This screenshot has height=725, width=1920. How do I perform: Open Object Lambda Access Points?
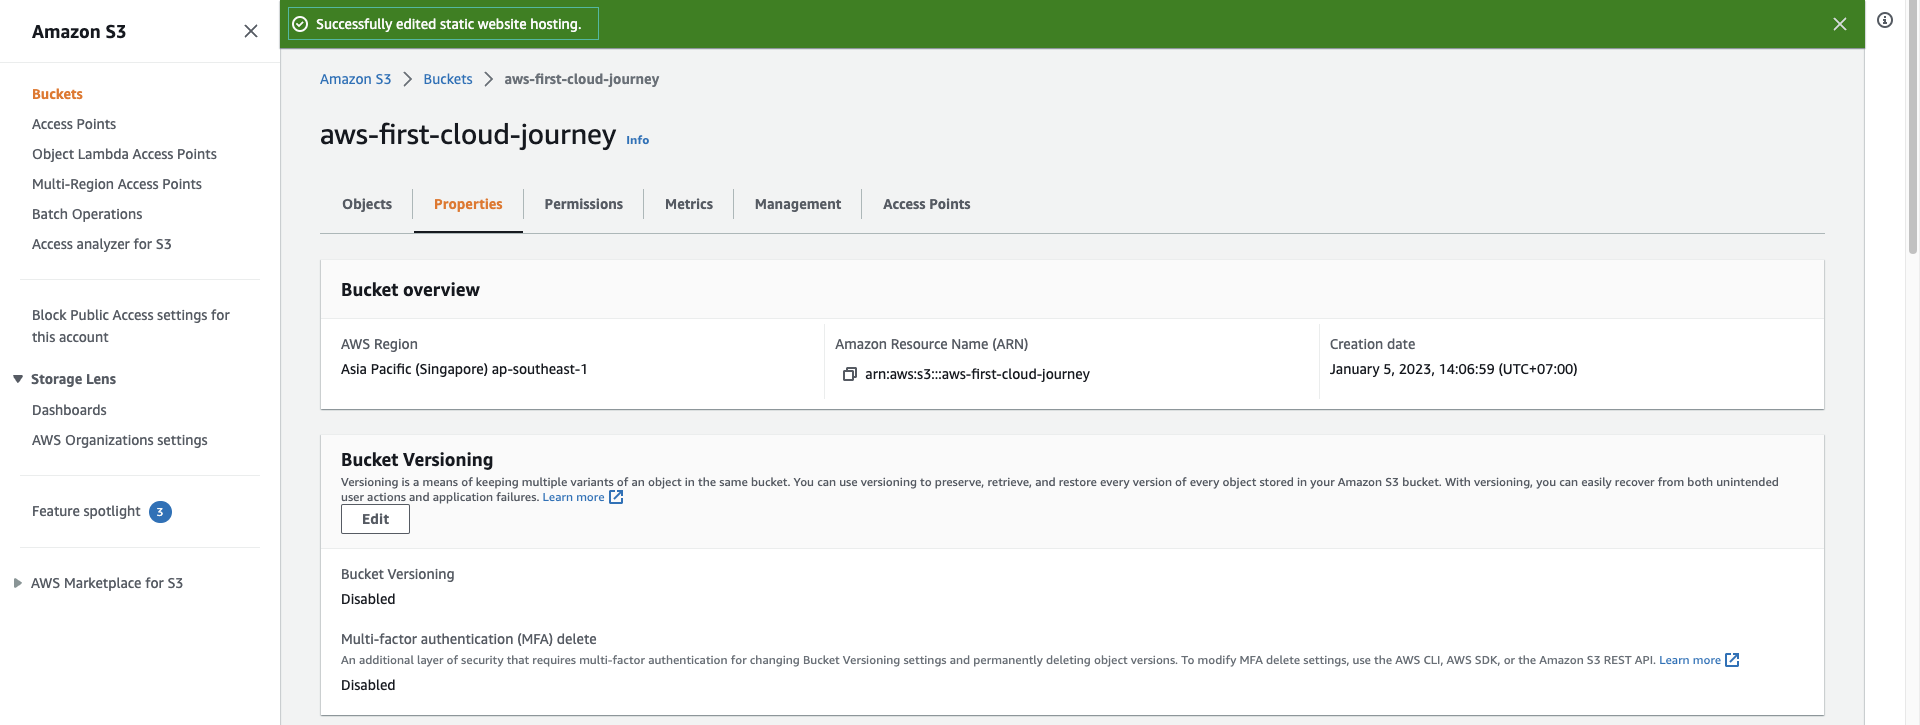[x=124, y=154]
